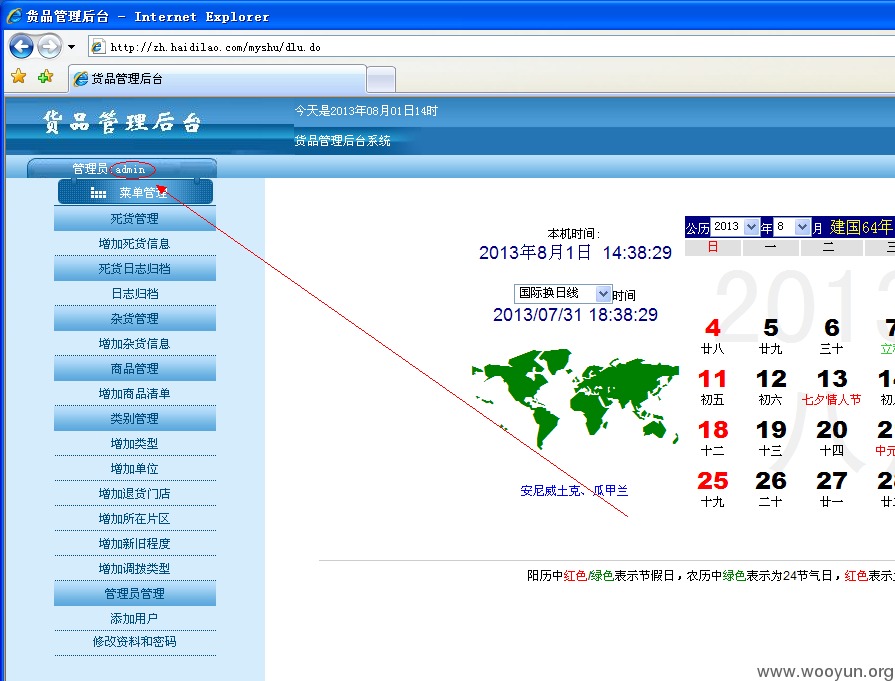The width and height of the screenshot is (895, 681).
Task: Click the 菜单管理 menu header
Action: coord(135,192)
